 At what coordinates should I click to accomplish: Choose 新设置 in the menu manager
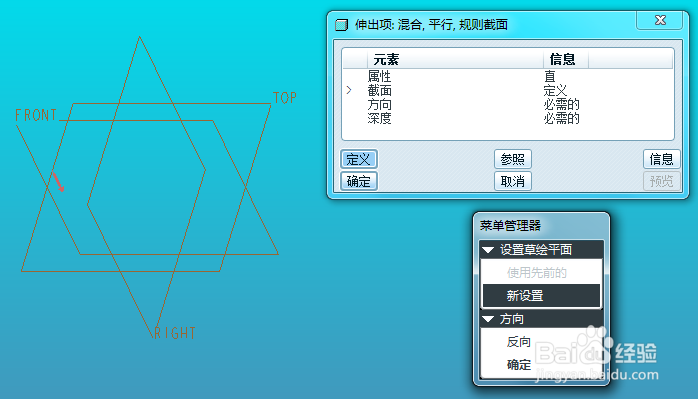pos(541,295)
